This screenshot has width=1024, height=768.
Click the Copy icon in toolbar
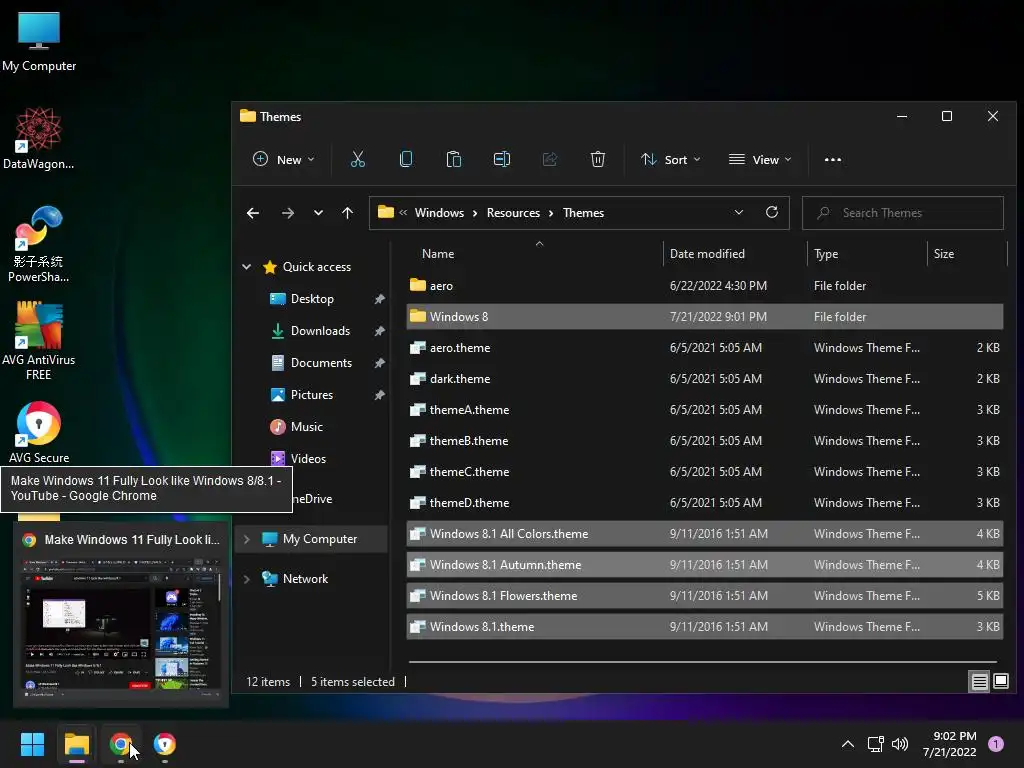tap(406, 159)
